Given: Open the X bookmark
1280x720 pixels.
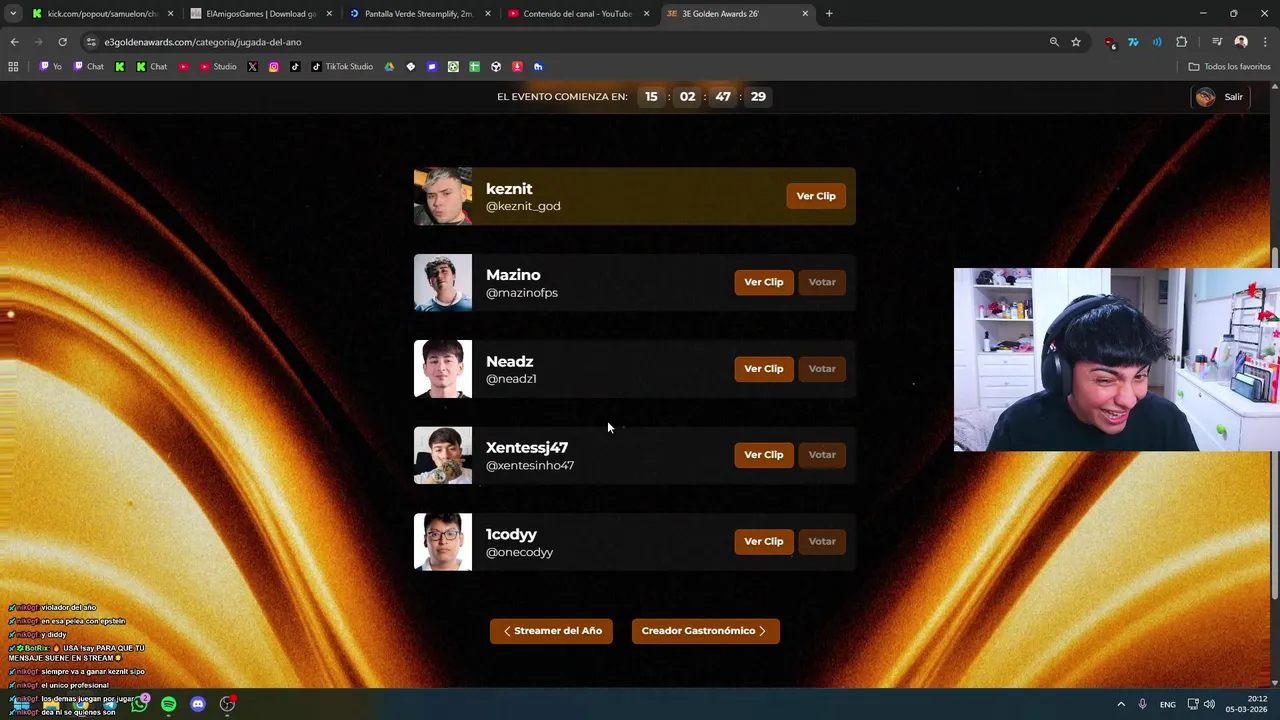Looking at the screenshot, I should tap(252, 67).
